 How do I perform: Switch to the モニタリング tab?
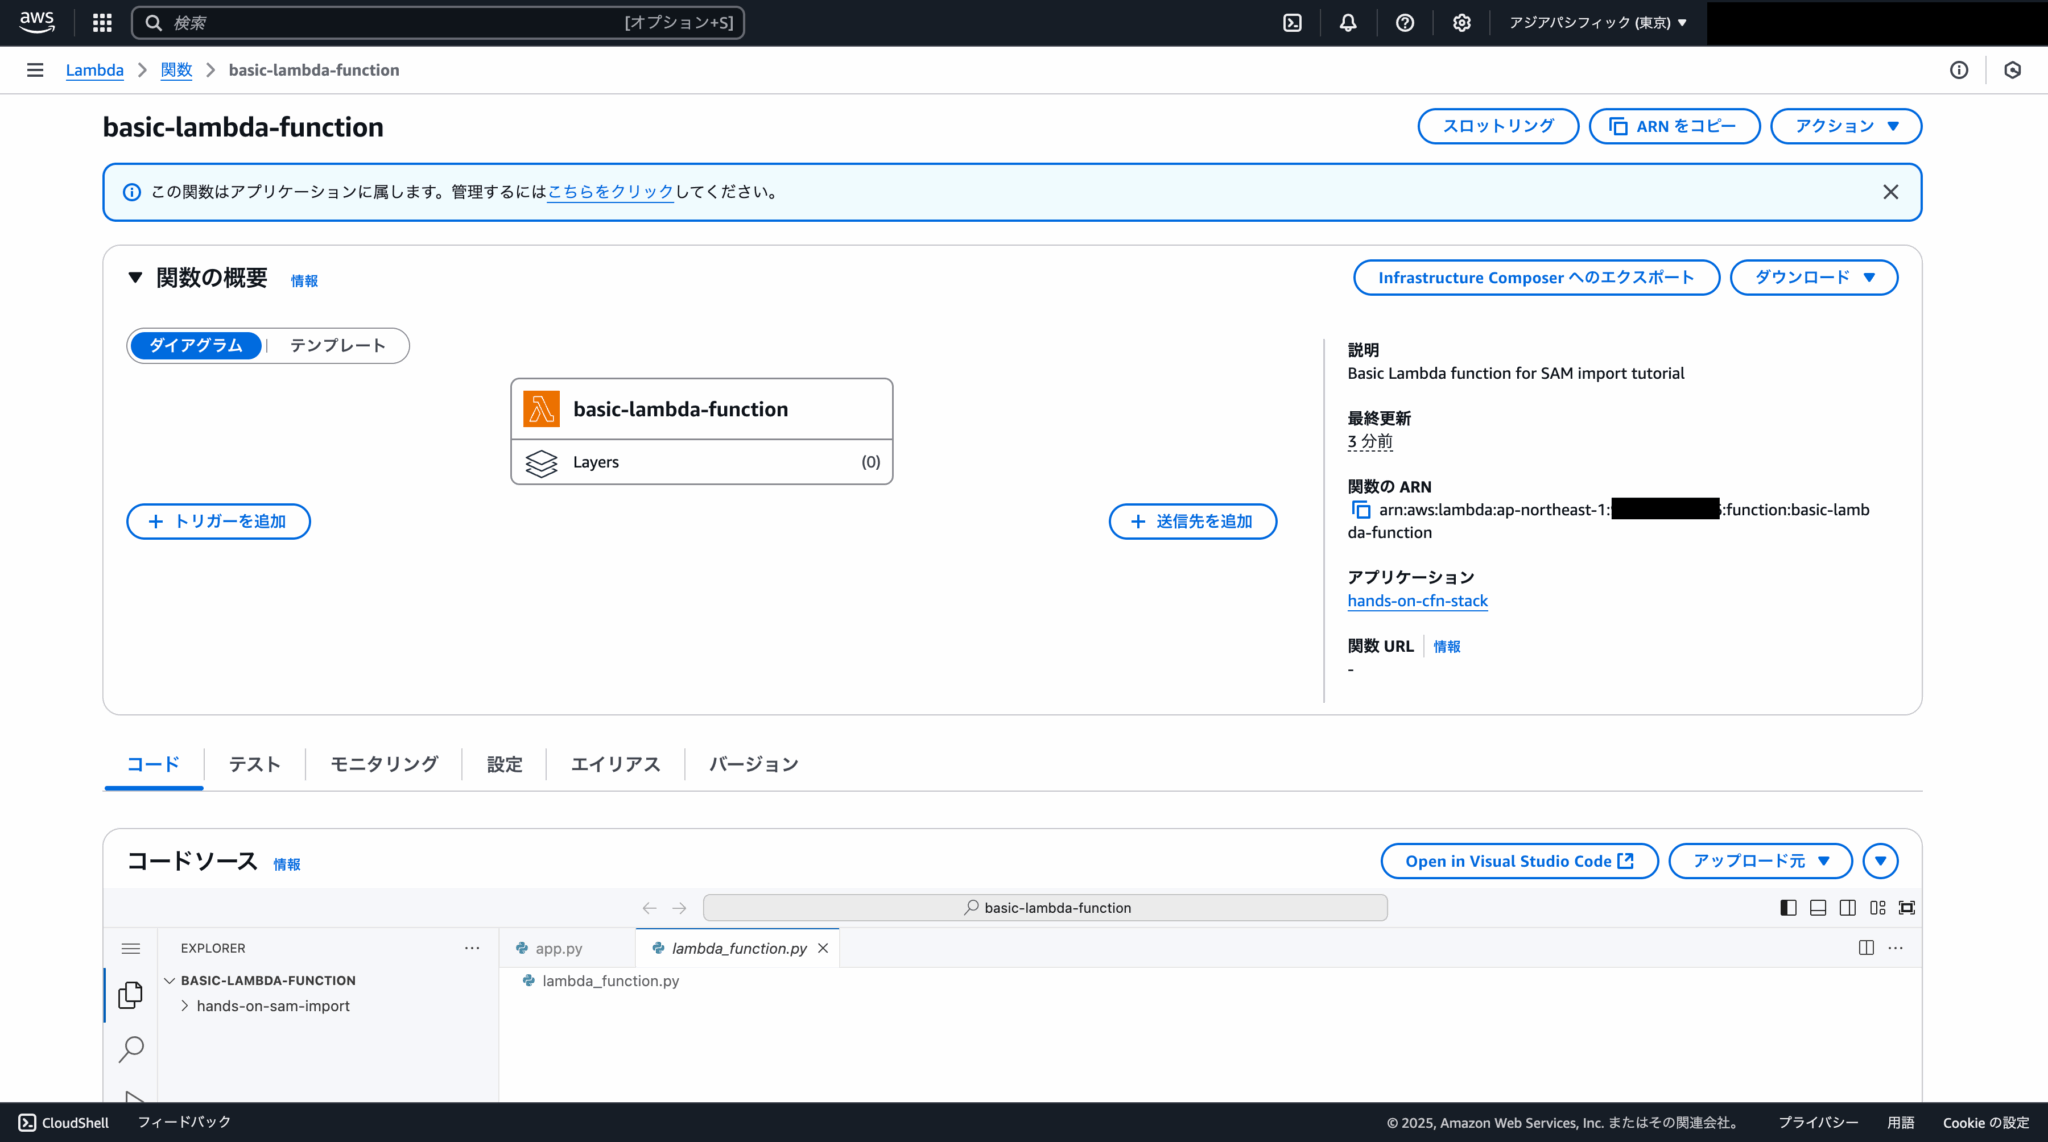pyautogui.click(x=383, y=763)
